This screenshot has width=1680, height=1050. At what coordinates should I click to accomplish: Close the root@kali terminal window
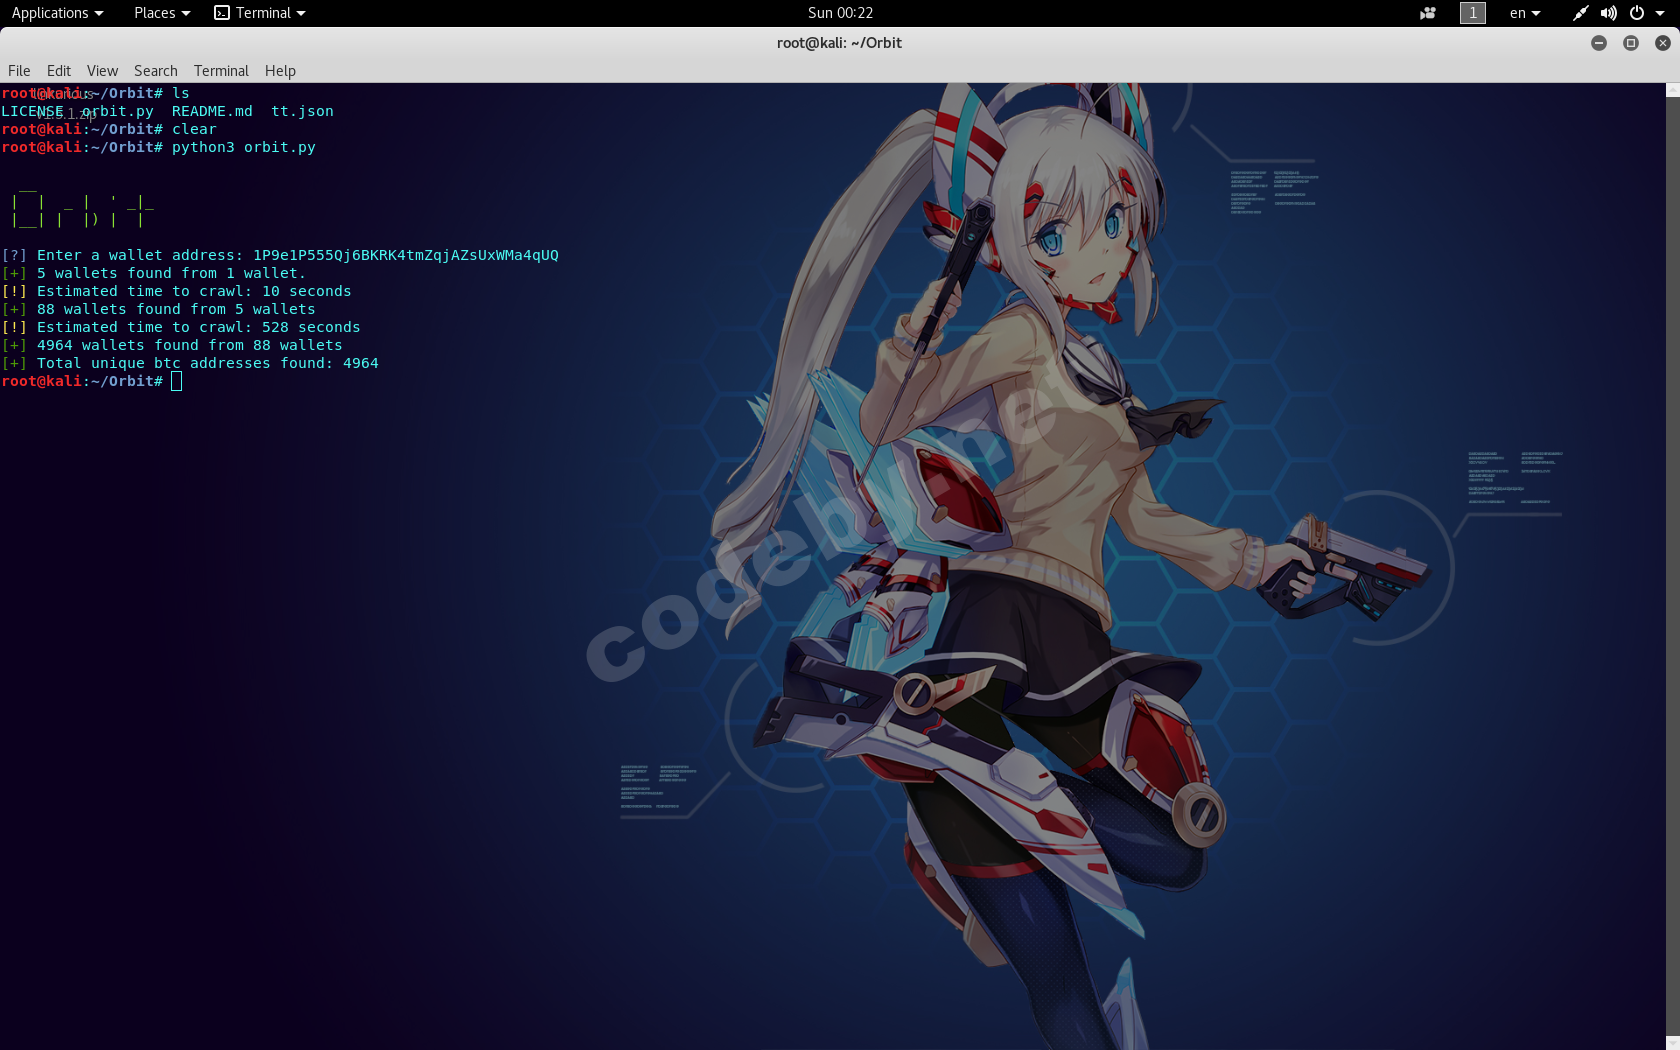pyautogui.click(x=1663, y=43)
